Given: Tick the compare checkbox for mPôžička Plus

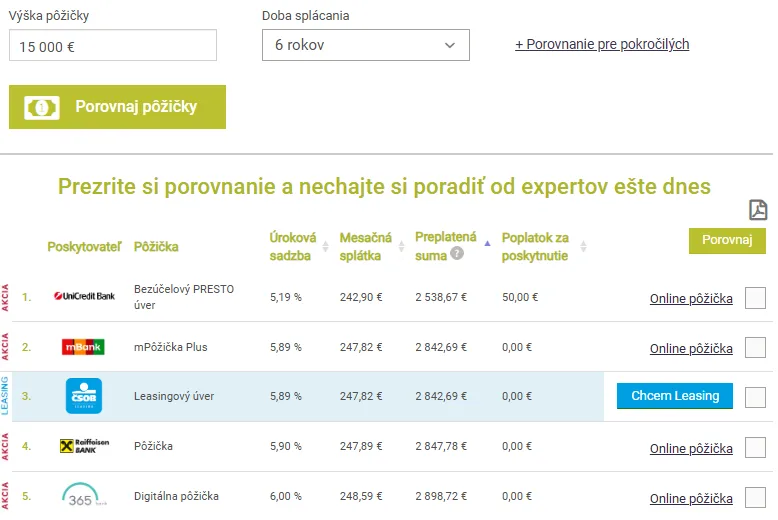Looking at the screenshot, I should click(x=755, y=347).
